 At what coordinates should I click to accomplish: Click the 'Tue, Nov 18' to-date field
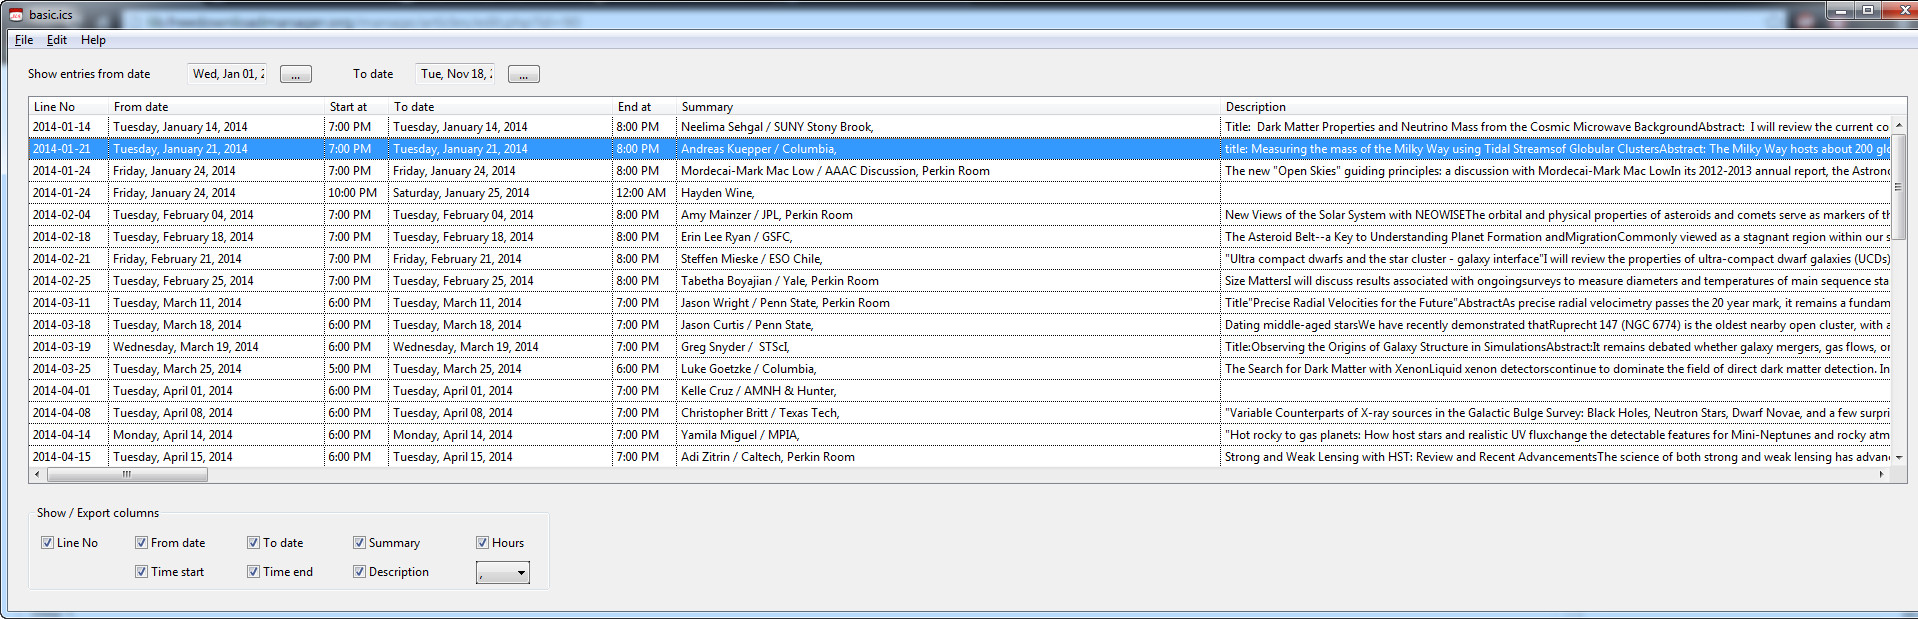(x=455, y=74)
